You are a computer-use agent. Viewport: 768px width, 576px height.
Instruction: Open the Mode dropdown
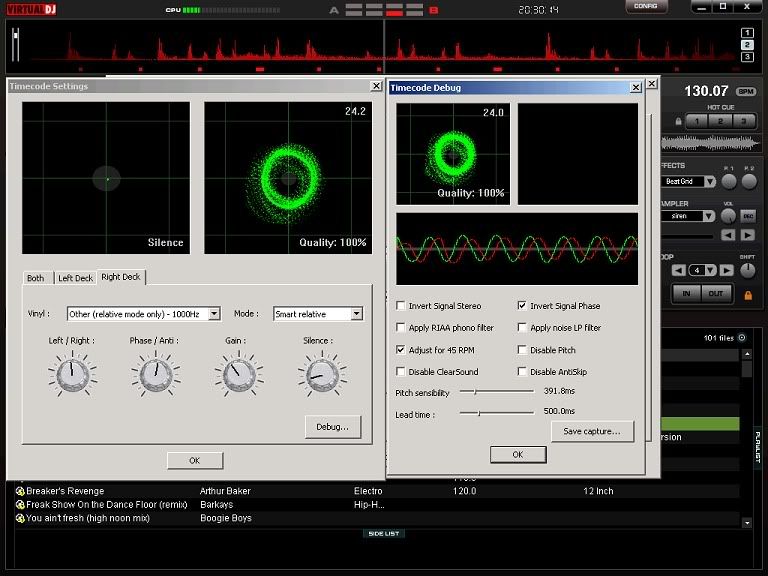[357, 314]
